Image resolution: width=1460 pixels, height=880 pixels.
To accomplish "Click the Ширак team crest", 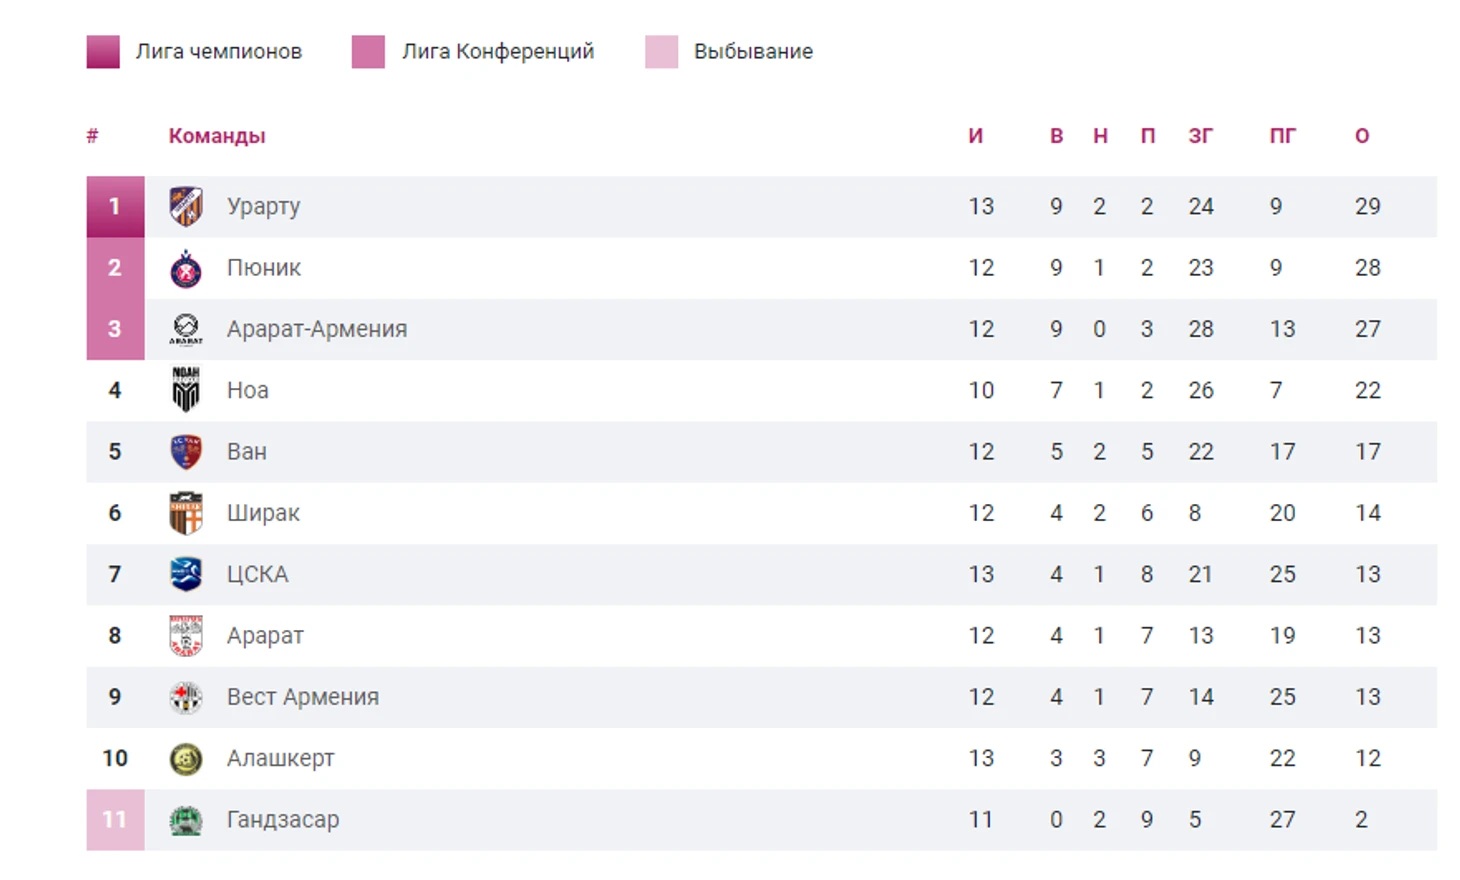I will 186,513.
